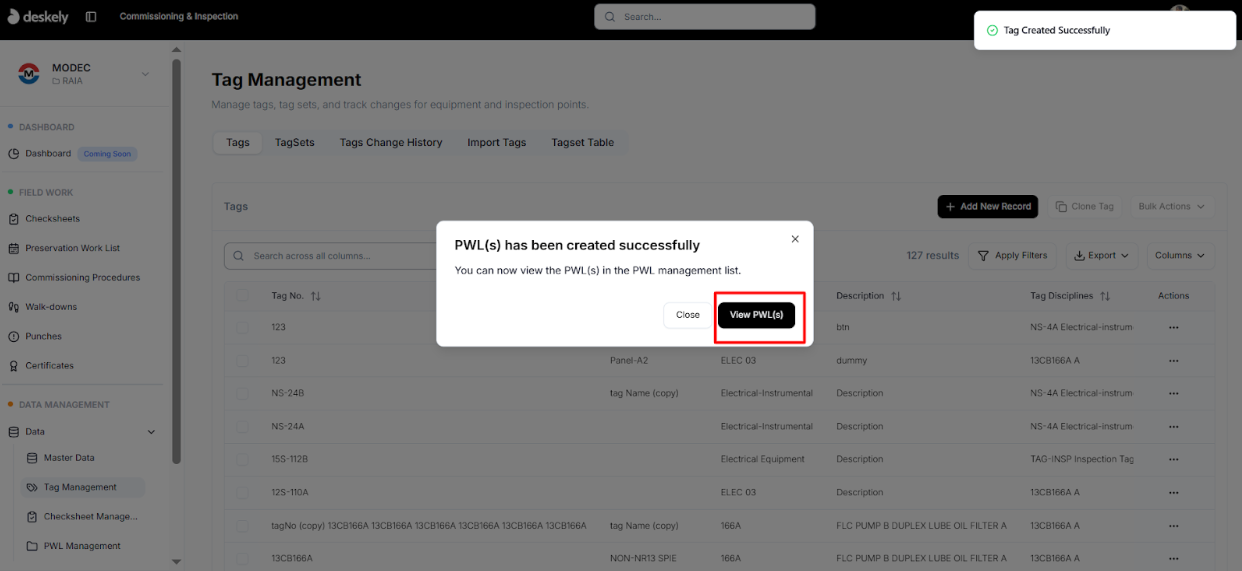Click the search magnifier icon in top bar
The height and width of the screenshot is (571, 1242).
tap(611, 17)
